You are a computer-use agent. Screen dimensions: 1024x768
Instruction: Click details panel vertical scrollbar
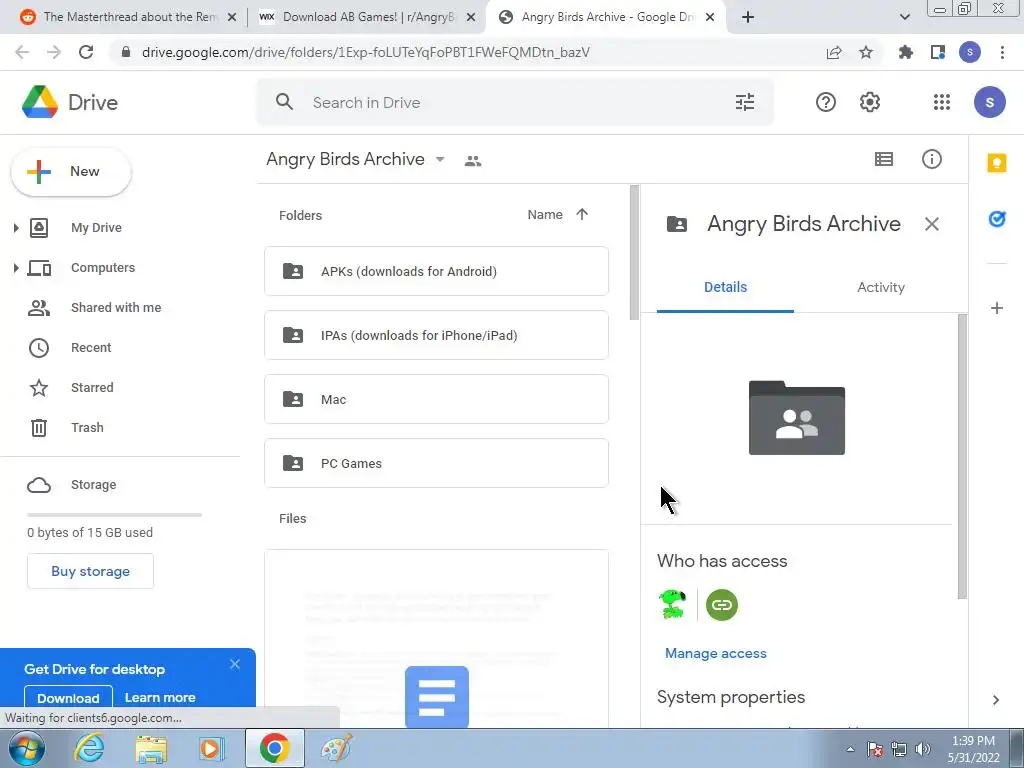tap(962, 457)
